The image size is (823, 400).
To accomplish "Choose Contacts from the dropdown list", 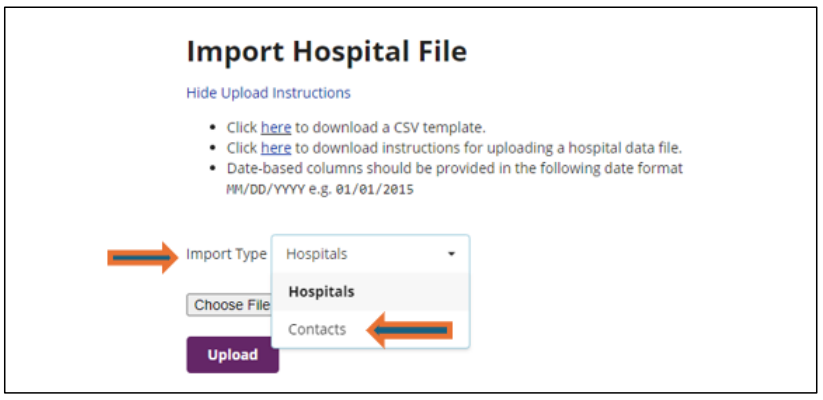I will click(317, 329).
